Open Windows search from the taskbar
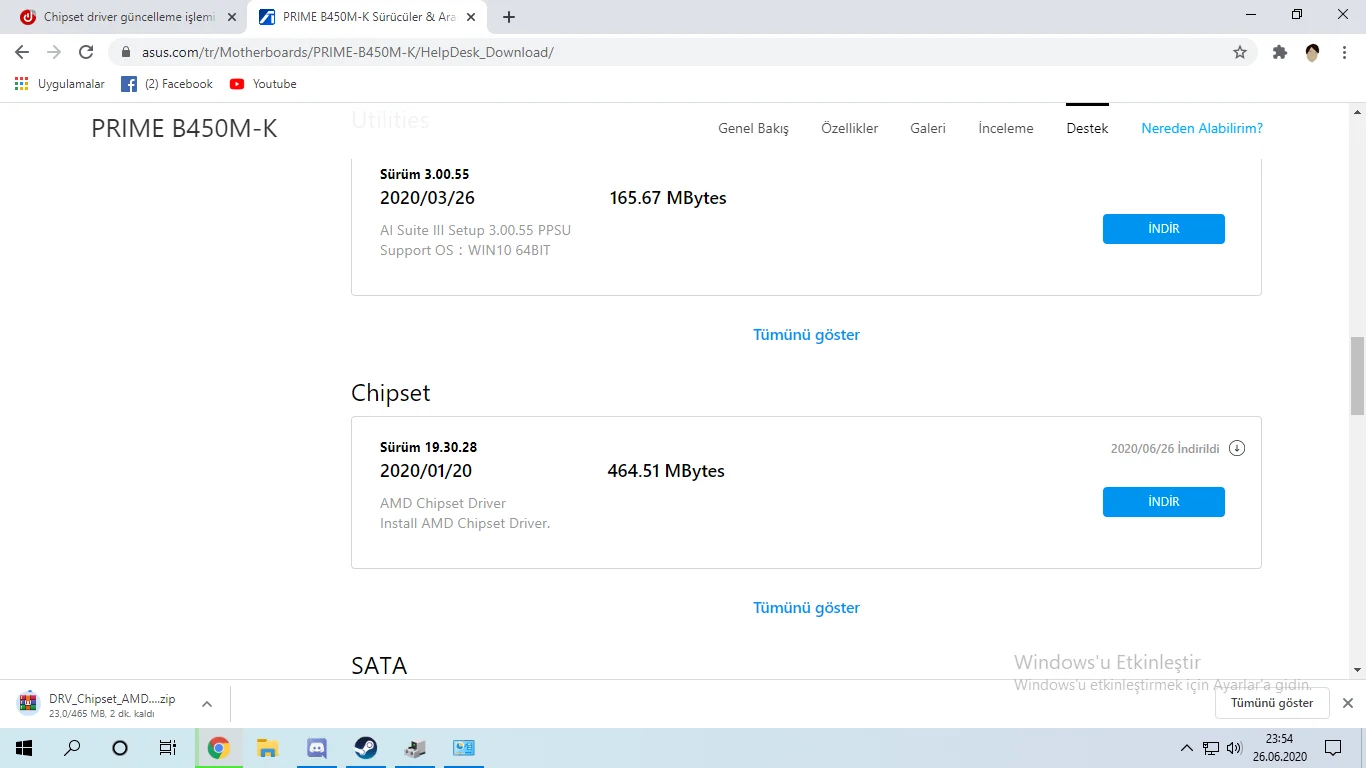 click(x=72, y=748)
